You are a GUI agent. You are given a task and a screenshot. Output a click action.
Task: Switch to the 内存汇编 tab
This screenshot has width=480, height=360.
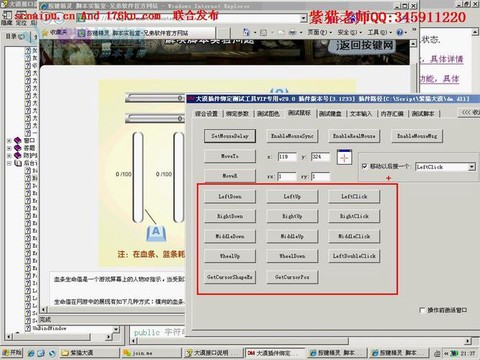[392, 114]
